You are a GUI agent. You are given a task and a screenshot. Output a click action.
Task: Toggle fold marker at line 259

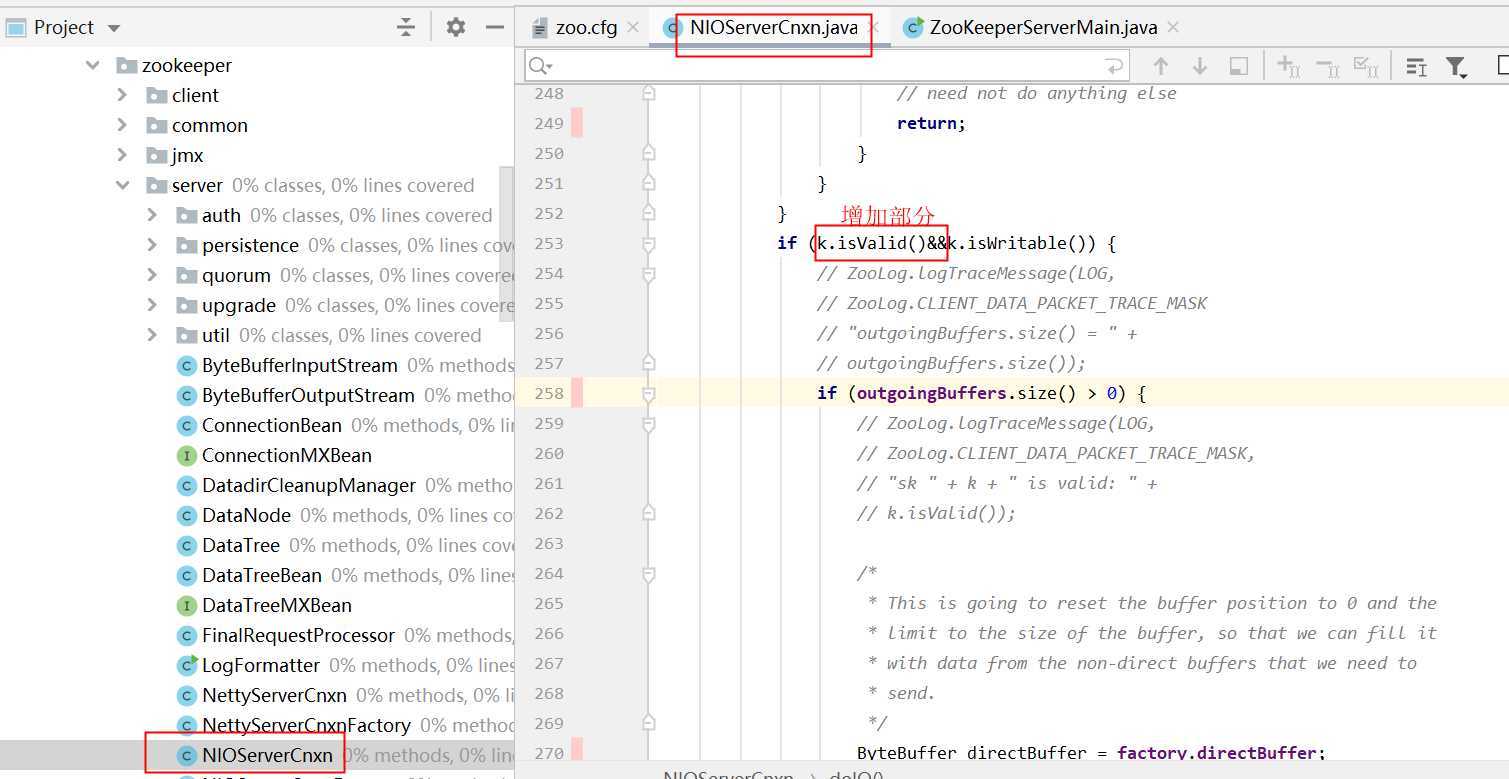coord(648,424)
